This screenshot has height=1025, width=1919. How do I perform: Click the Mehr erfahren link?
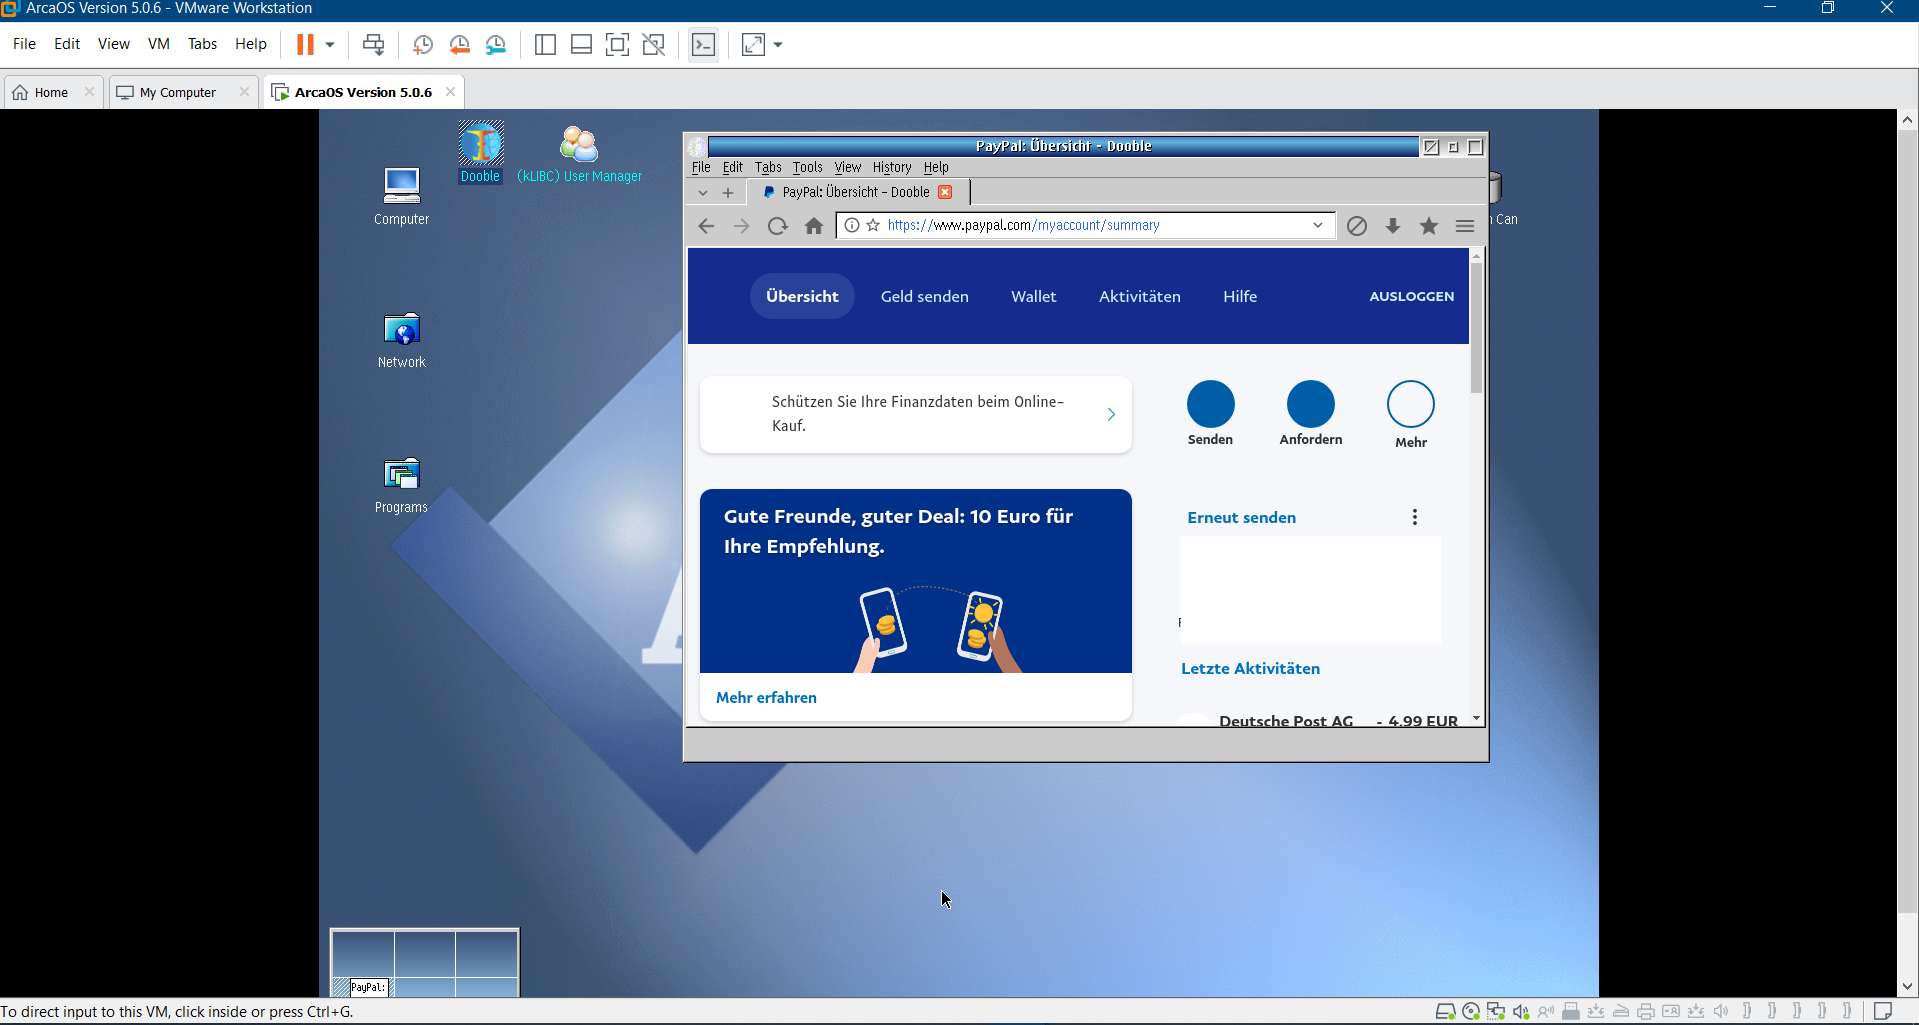coord(766,698)
